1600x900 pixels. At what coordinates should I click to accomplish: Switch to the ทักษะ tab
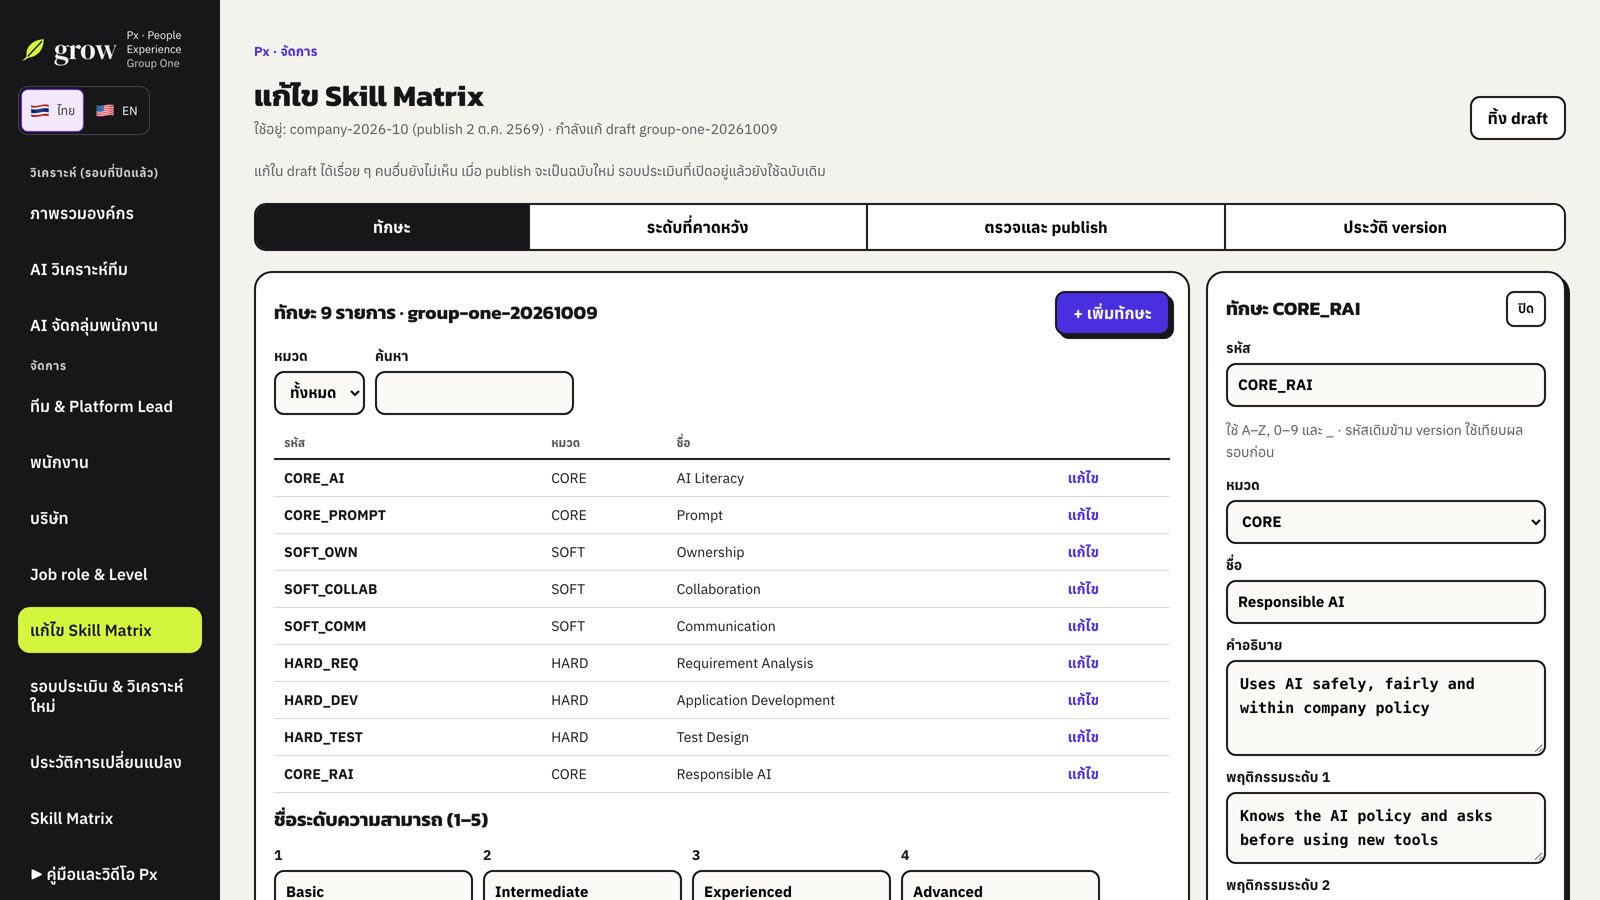click(392, 227)
